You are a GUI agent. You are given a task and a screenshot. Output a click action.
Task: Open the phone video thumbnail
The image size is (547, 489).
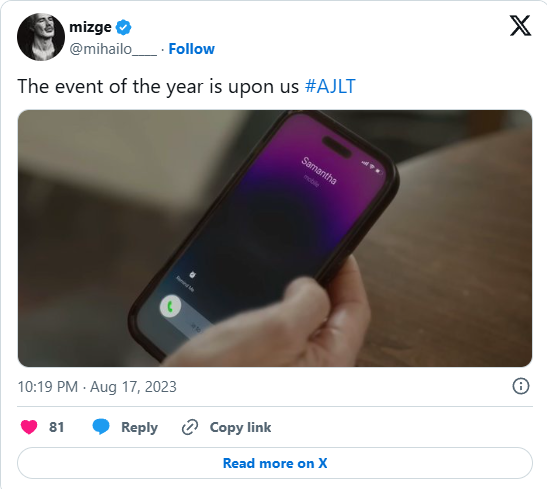point(275,238)
